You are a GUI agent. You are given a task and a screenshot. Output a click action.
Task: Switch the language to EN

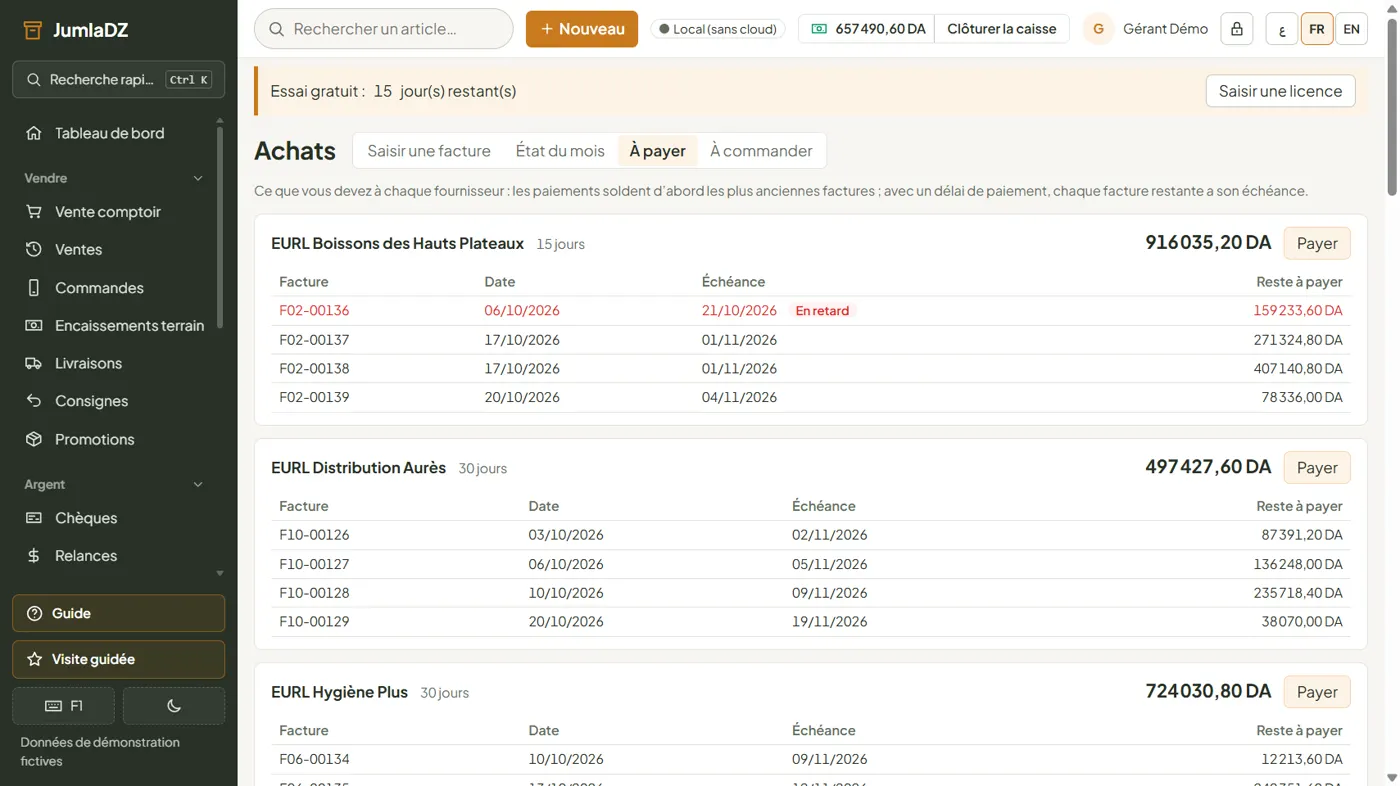tap(1351, 29)
